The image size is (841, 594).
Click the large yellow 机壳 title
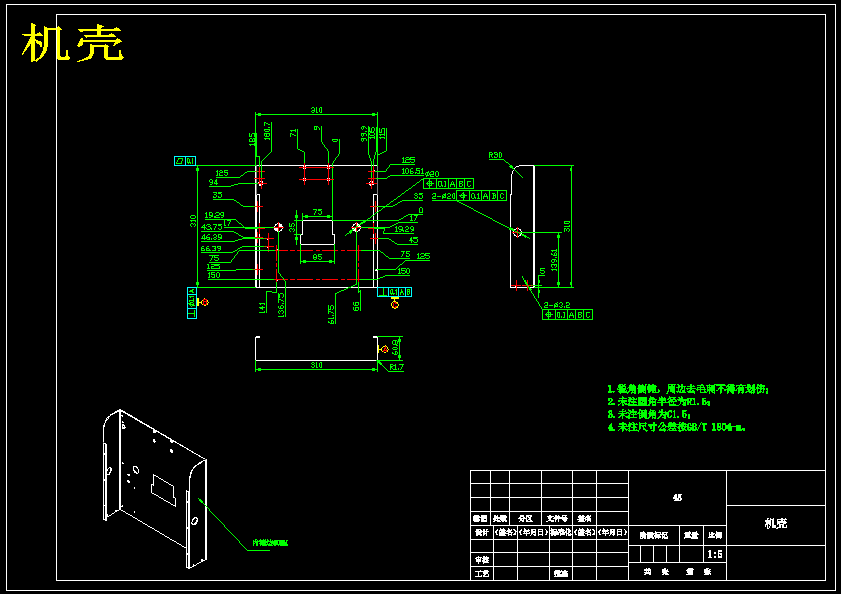(73, 43)
